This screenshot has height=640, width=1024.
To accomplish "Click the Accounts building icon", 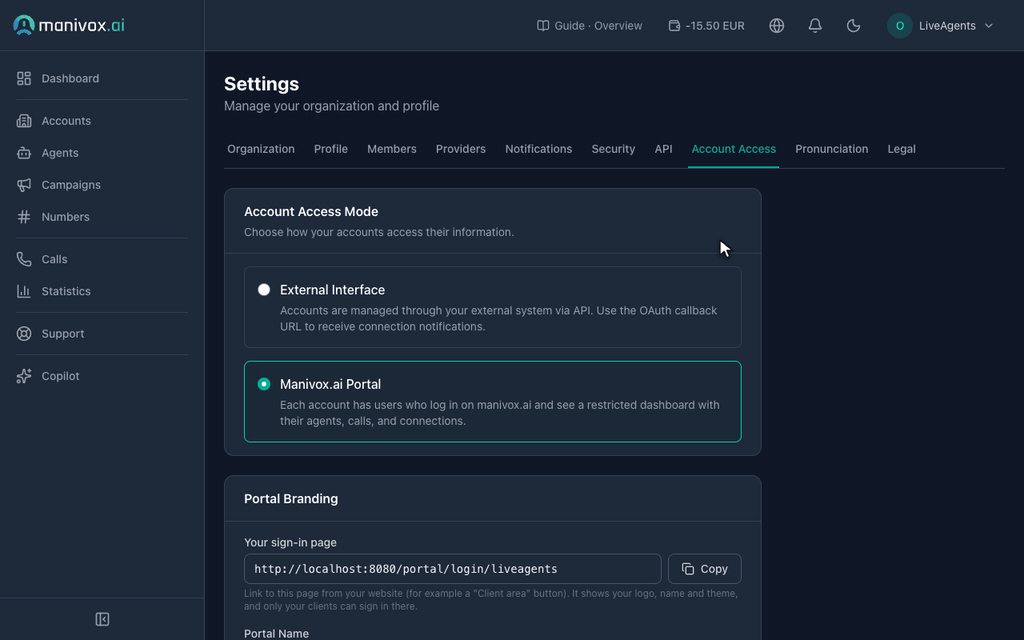I will pyautogui.click(x=24, y=121).
